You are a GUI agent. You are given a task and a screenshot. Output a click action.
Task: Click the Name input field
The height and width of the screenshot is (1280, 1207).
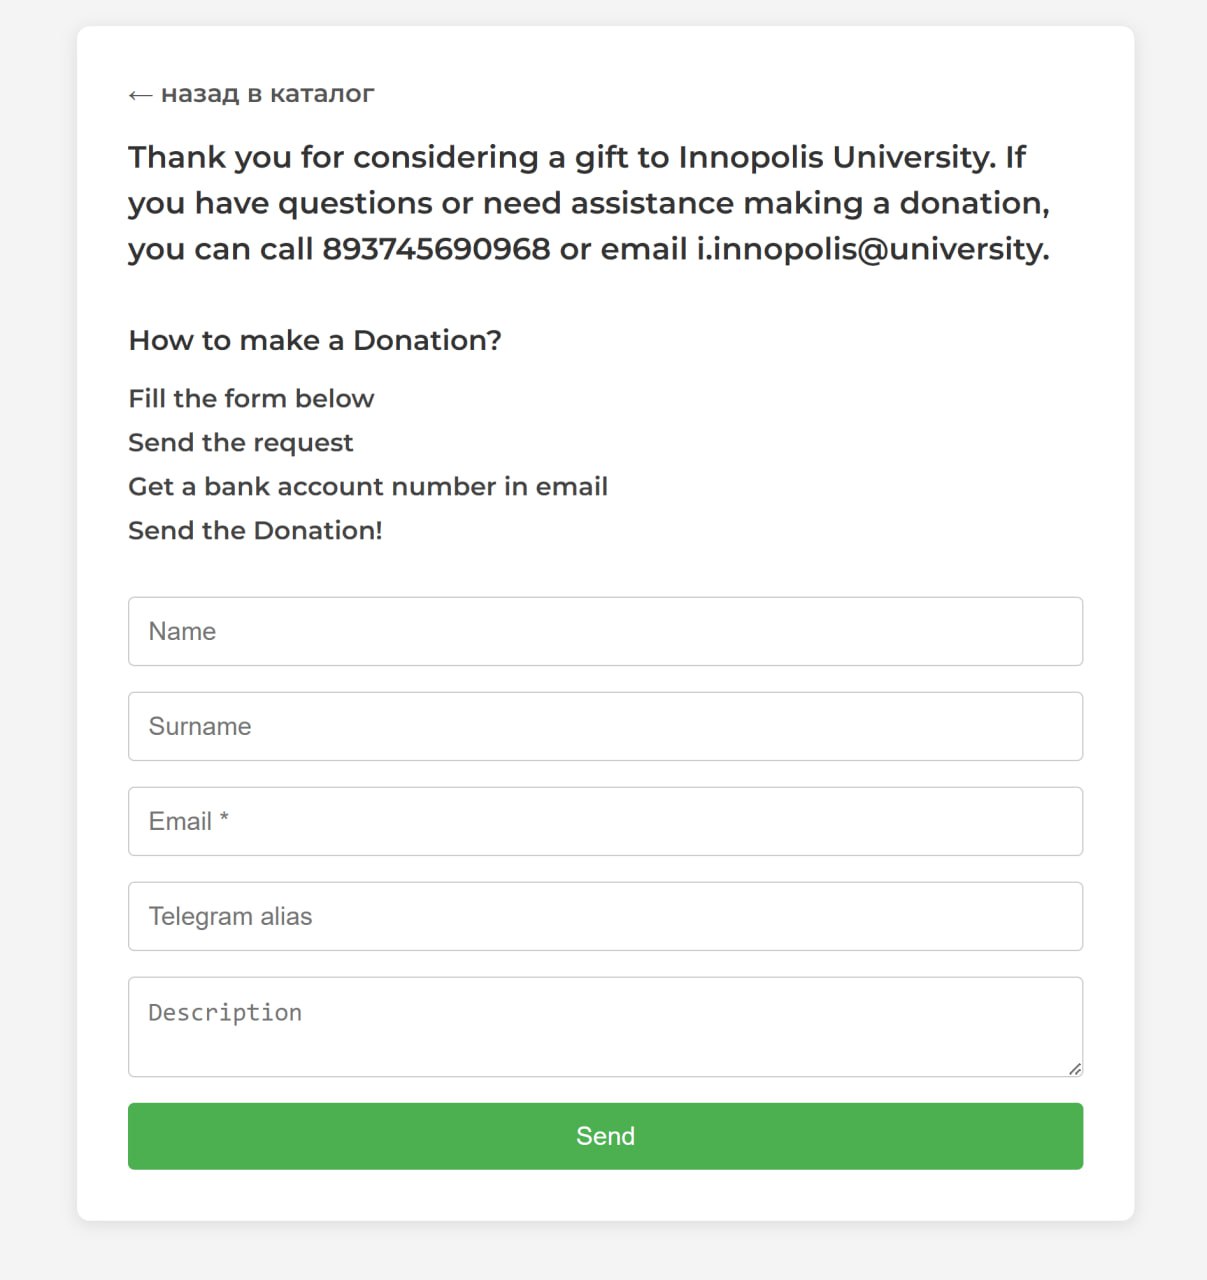click(x=605, y=631)
